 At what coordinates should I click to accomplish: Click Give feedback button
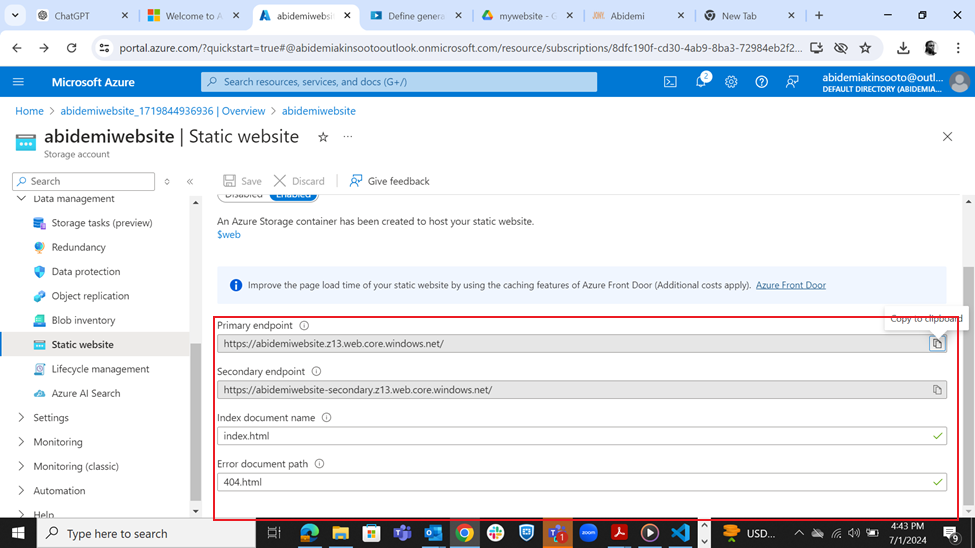click(x=389, y=181)
